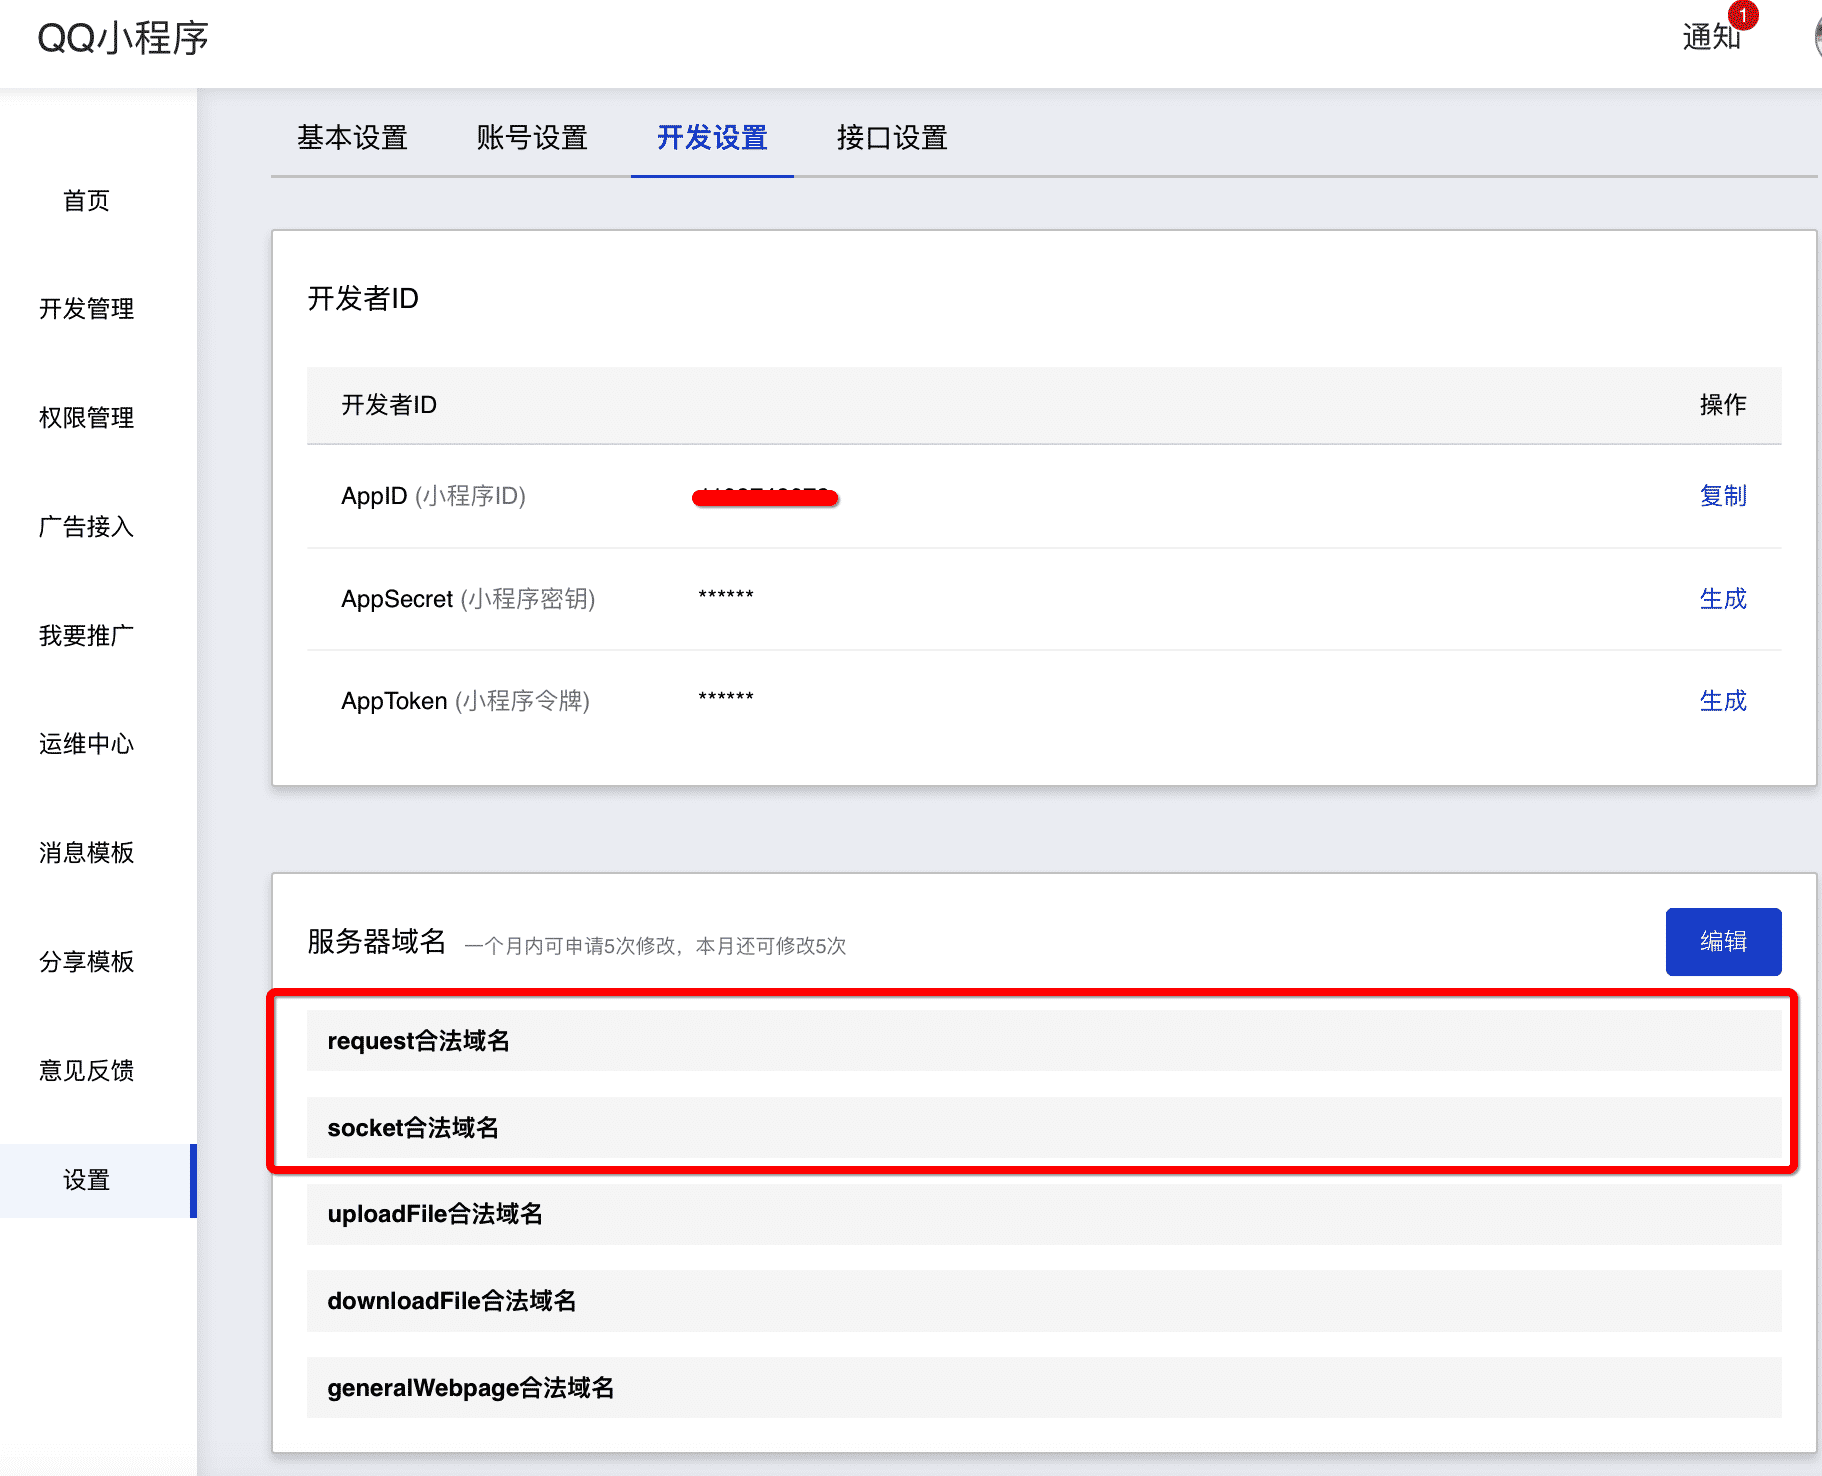Screen dimensions: 1822x1476
Task: Select the 开发设置 tab
Action: pos(712,137)
